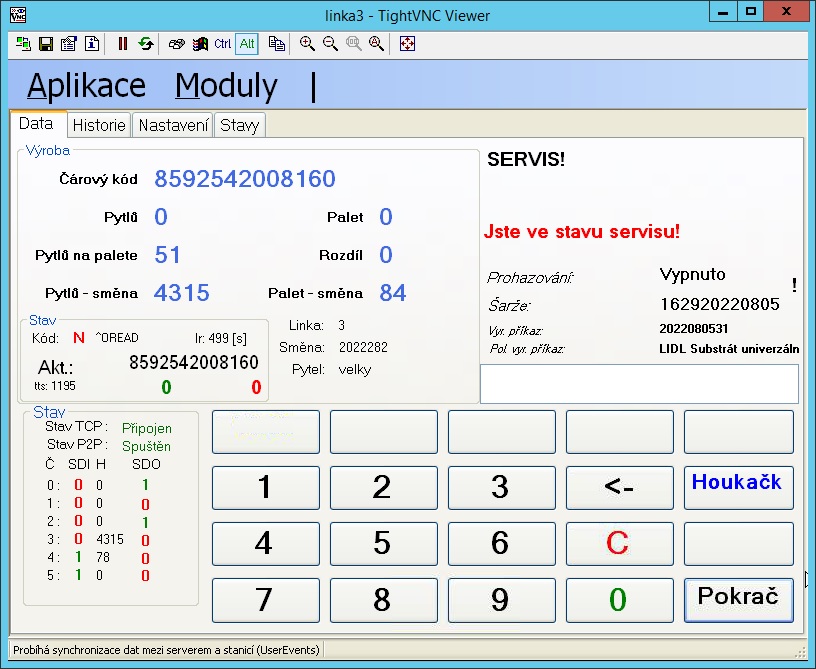The height and width of the screenshot is (669, 816).
Task: Click the New connection toolbar icon
Action: [23, 44]
